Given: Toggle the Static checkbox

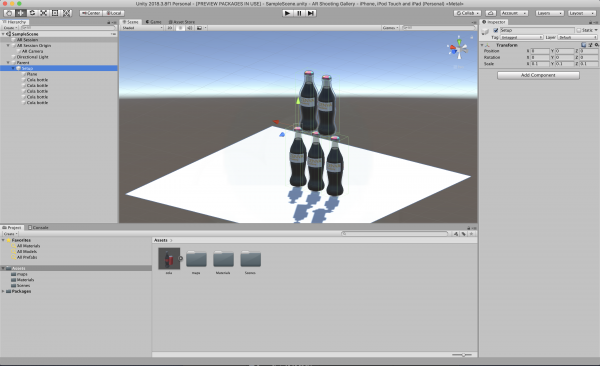Looking at the screenshot, I should 579,30.
